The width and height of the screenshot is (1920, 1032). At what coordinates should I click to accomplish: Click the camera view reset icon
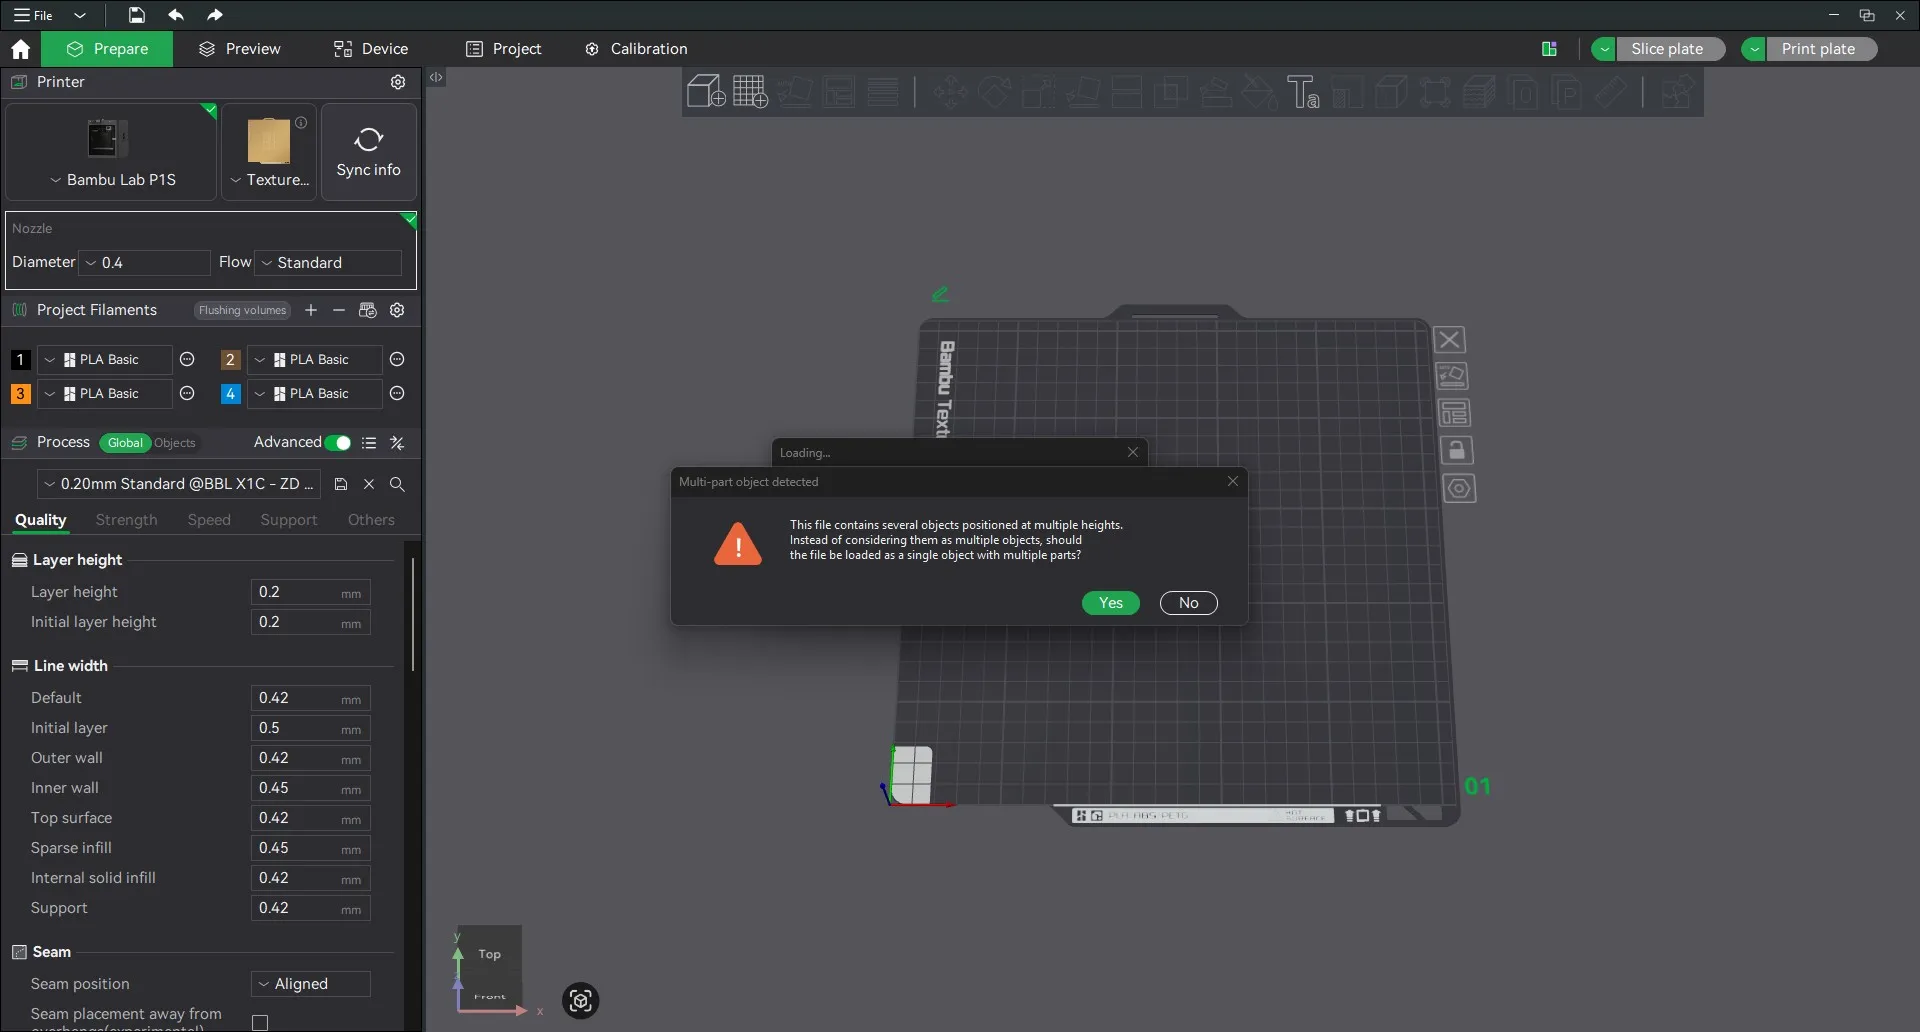(x=580, y=1001)
